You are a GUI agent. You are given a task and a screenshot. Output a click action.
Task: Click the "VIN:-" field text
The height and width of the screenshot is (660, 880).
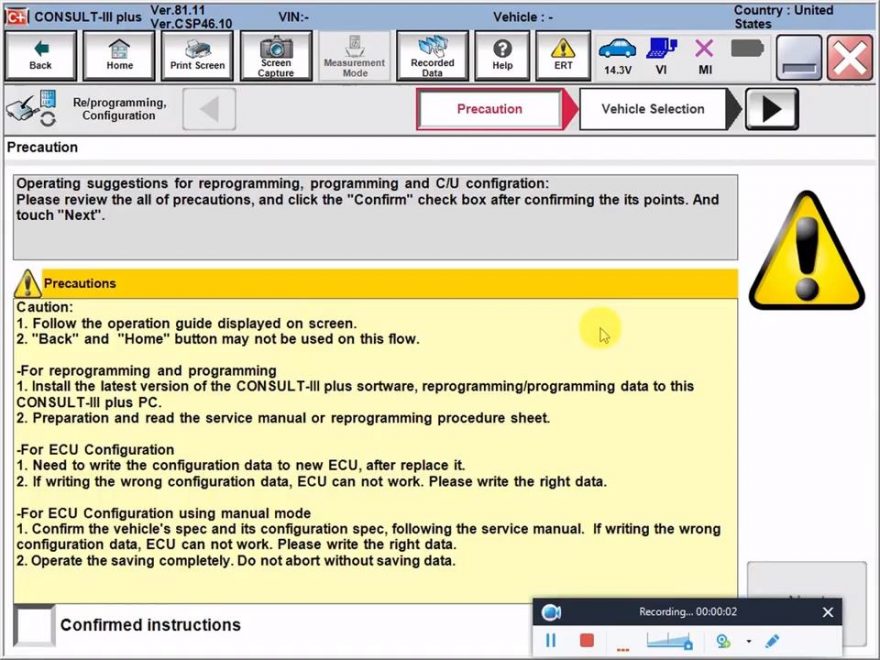(x=294, y=17)
